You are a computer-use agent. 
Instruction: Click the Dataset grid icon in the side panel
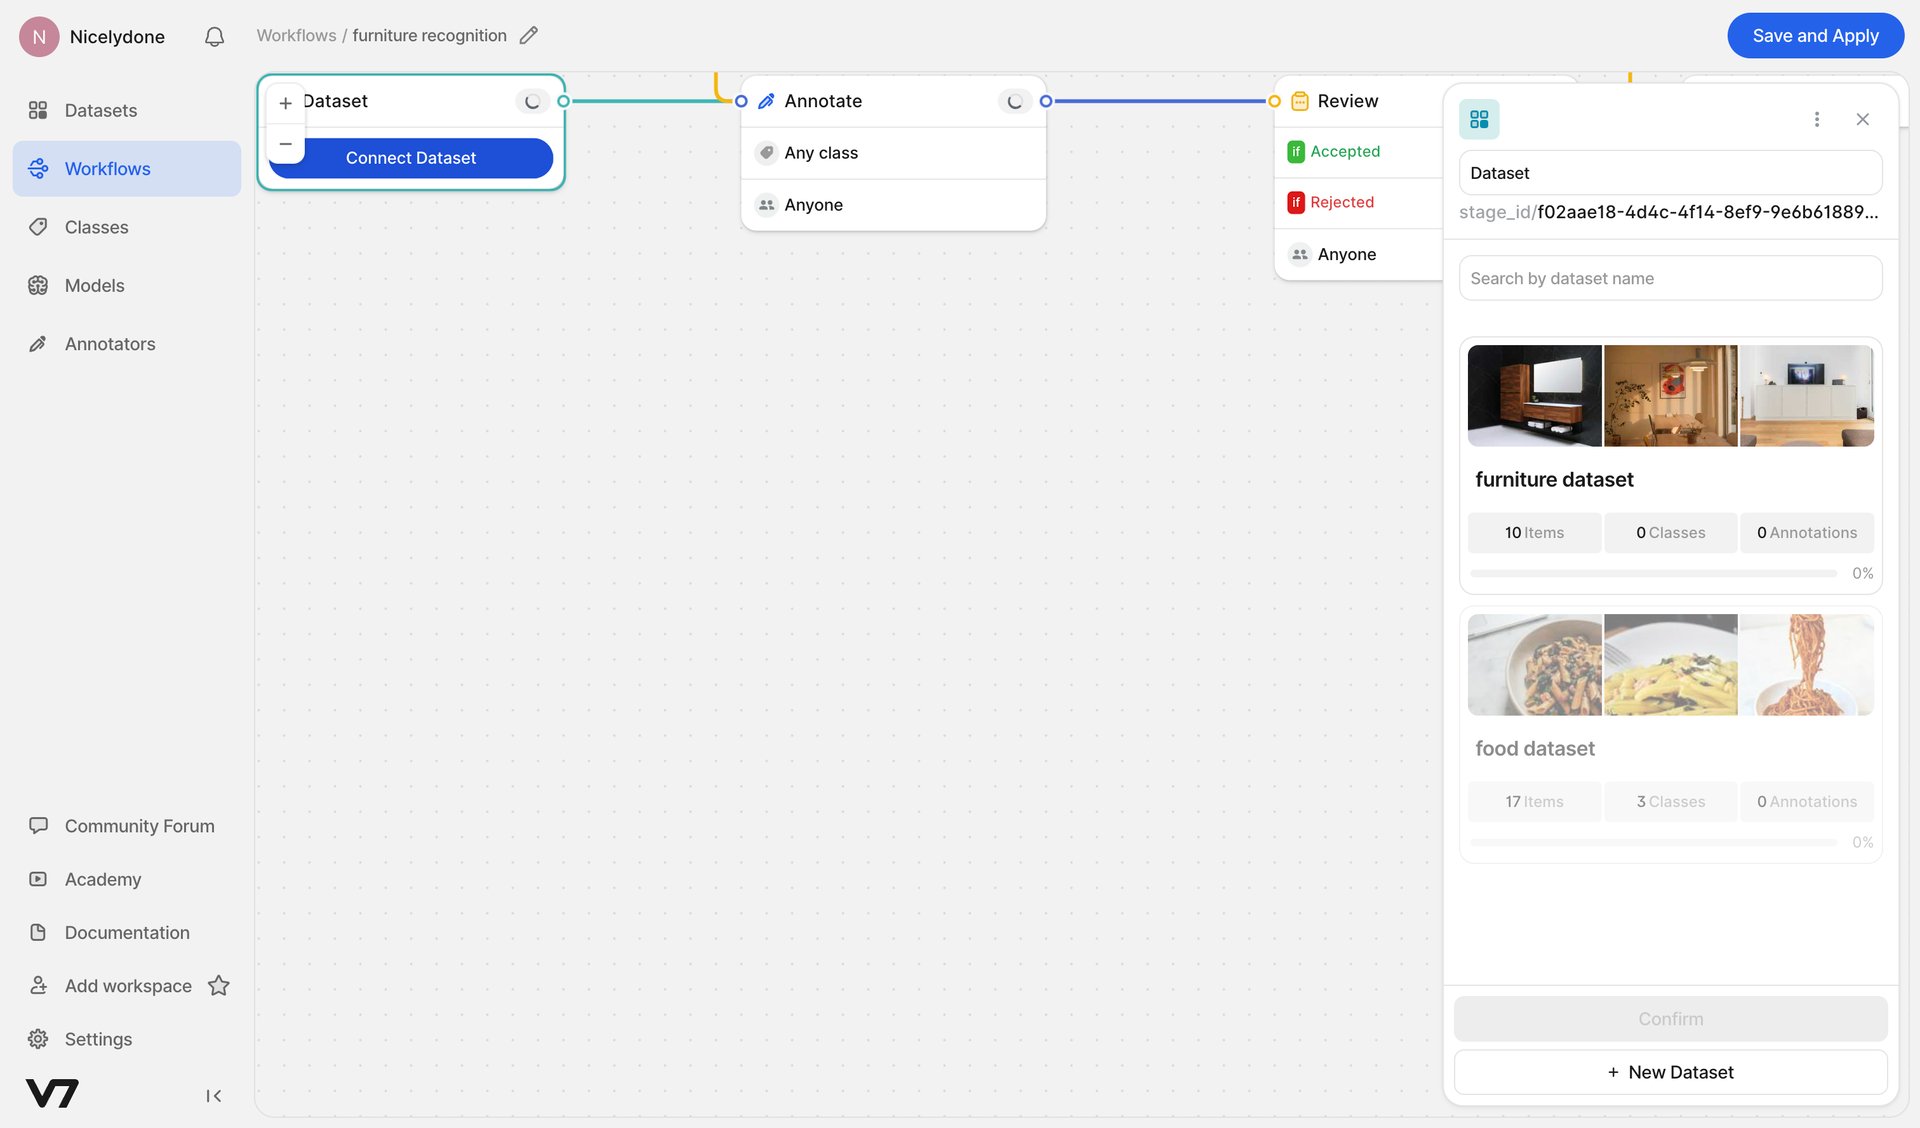1480,119
